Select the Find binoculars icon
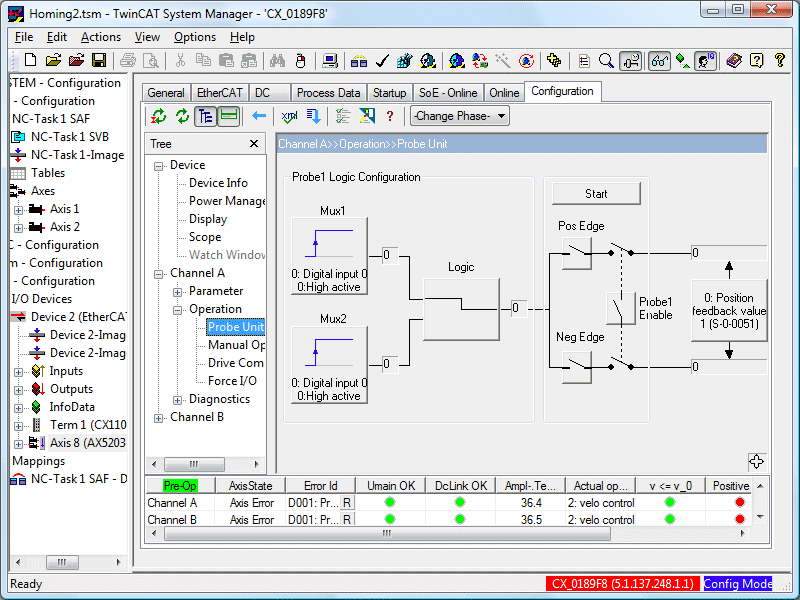Image resolution: width=800 pixels, height=600 pixels. point(278,58)
